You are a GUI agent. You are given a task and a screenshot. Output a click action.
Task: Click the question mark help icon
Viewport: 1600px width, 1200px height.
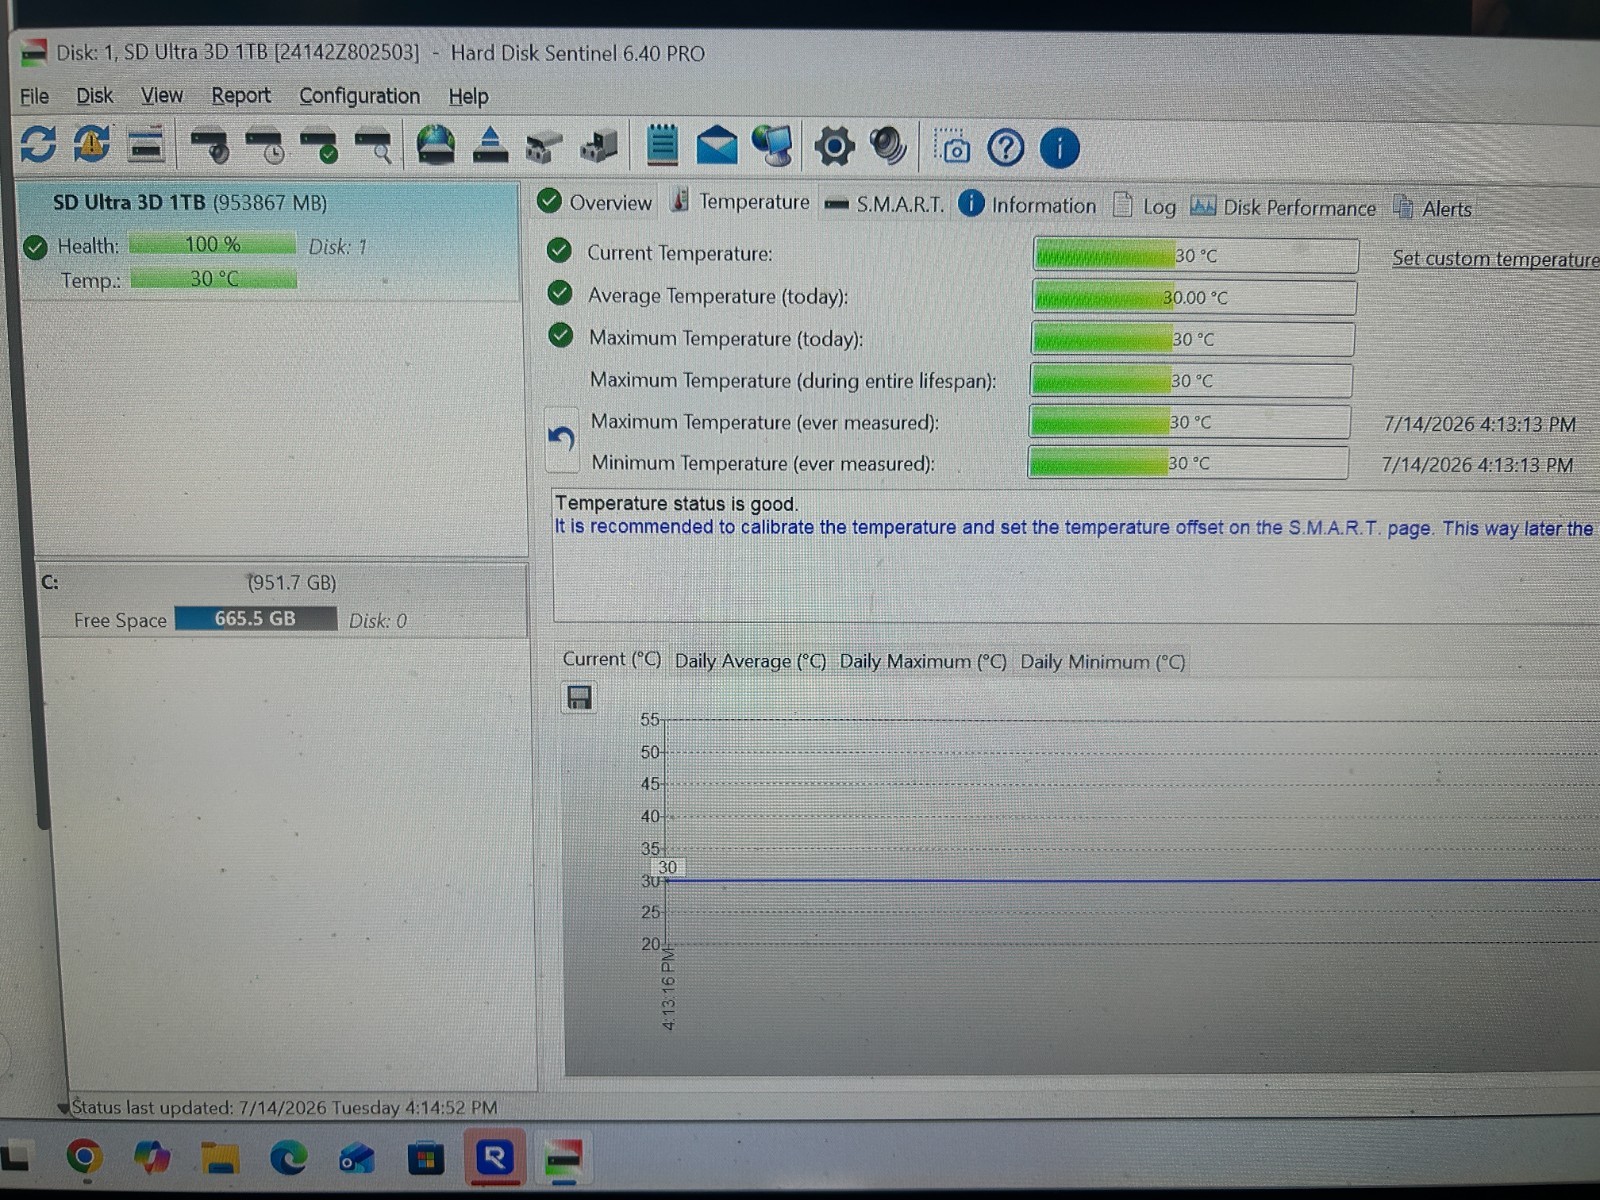click(1005, 148)
